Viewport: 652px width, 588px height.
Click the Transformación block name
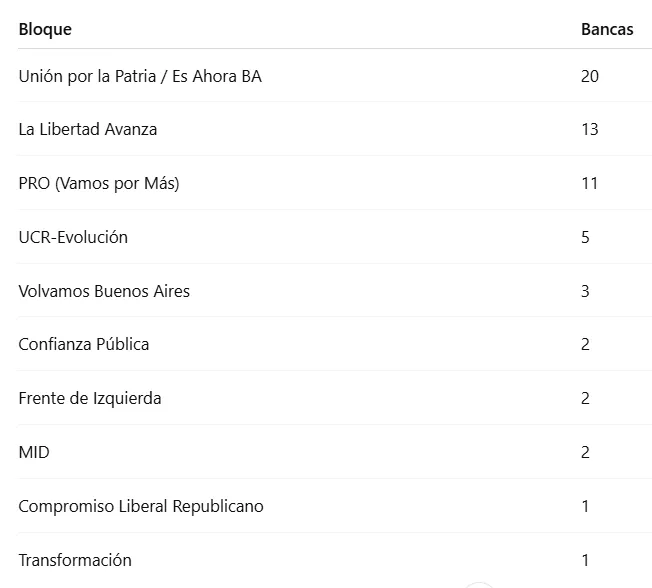pyautogui.click(x=75, y=560)
